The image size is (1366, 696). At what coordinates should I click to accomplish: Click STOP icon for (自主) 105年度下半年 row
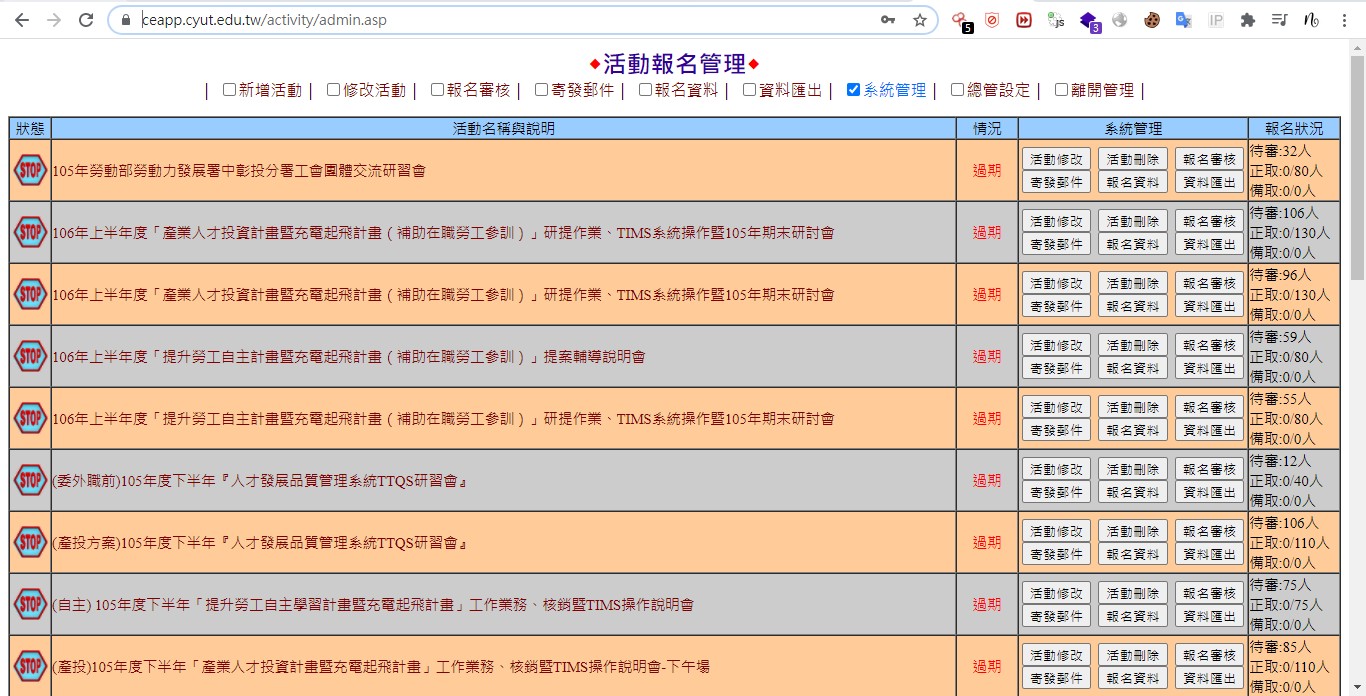(30, 604)
